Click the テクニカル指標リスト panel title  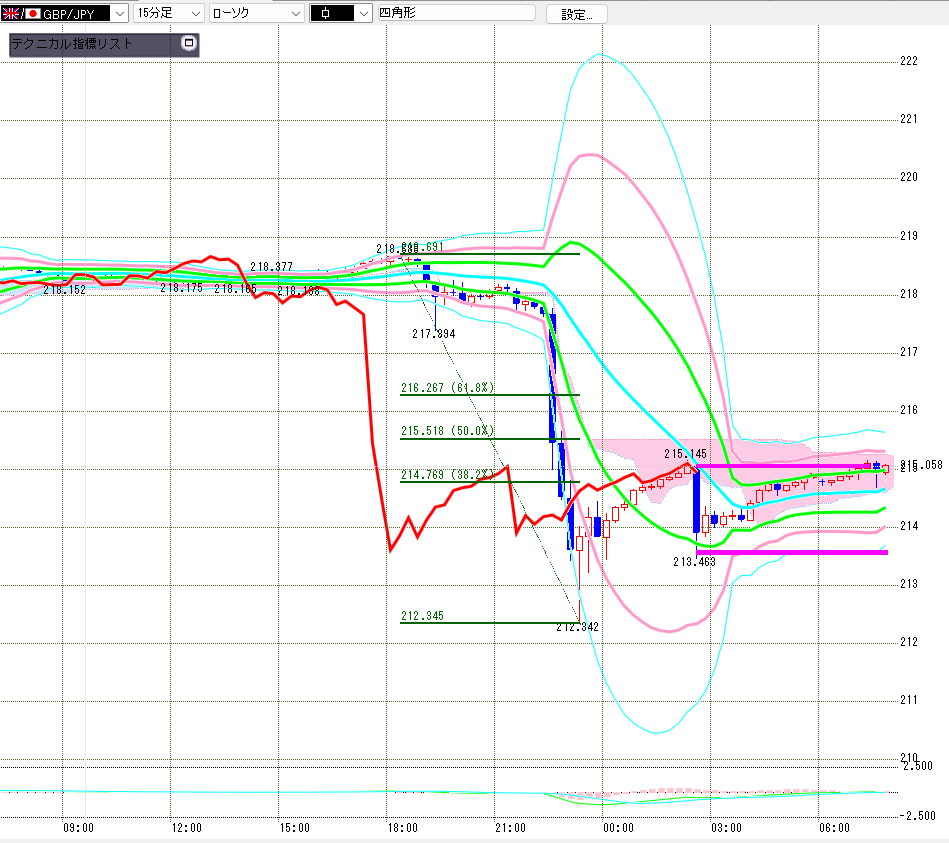pos(71,44)
